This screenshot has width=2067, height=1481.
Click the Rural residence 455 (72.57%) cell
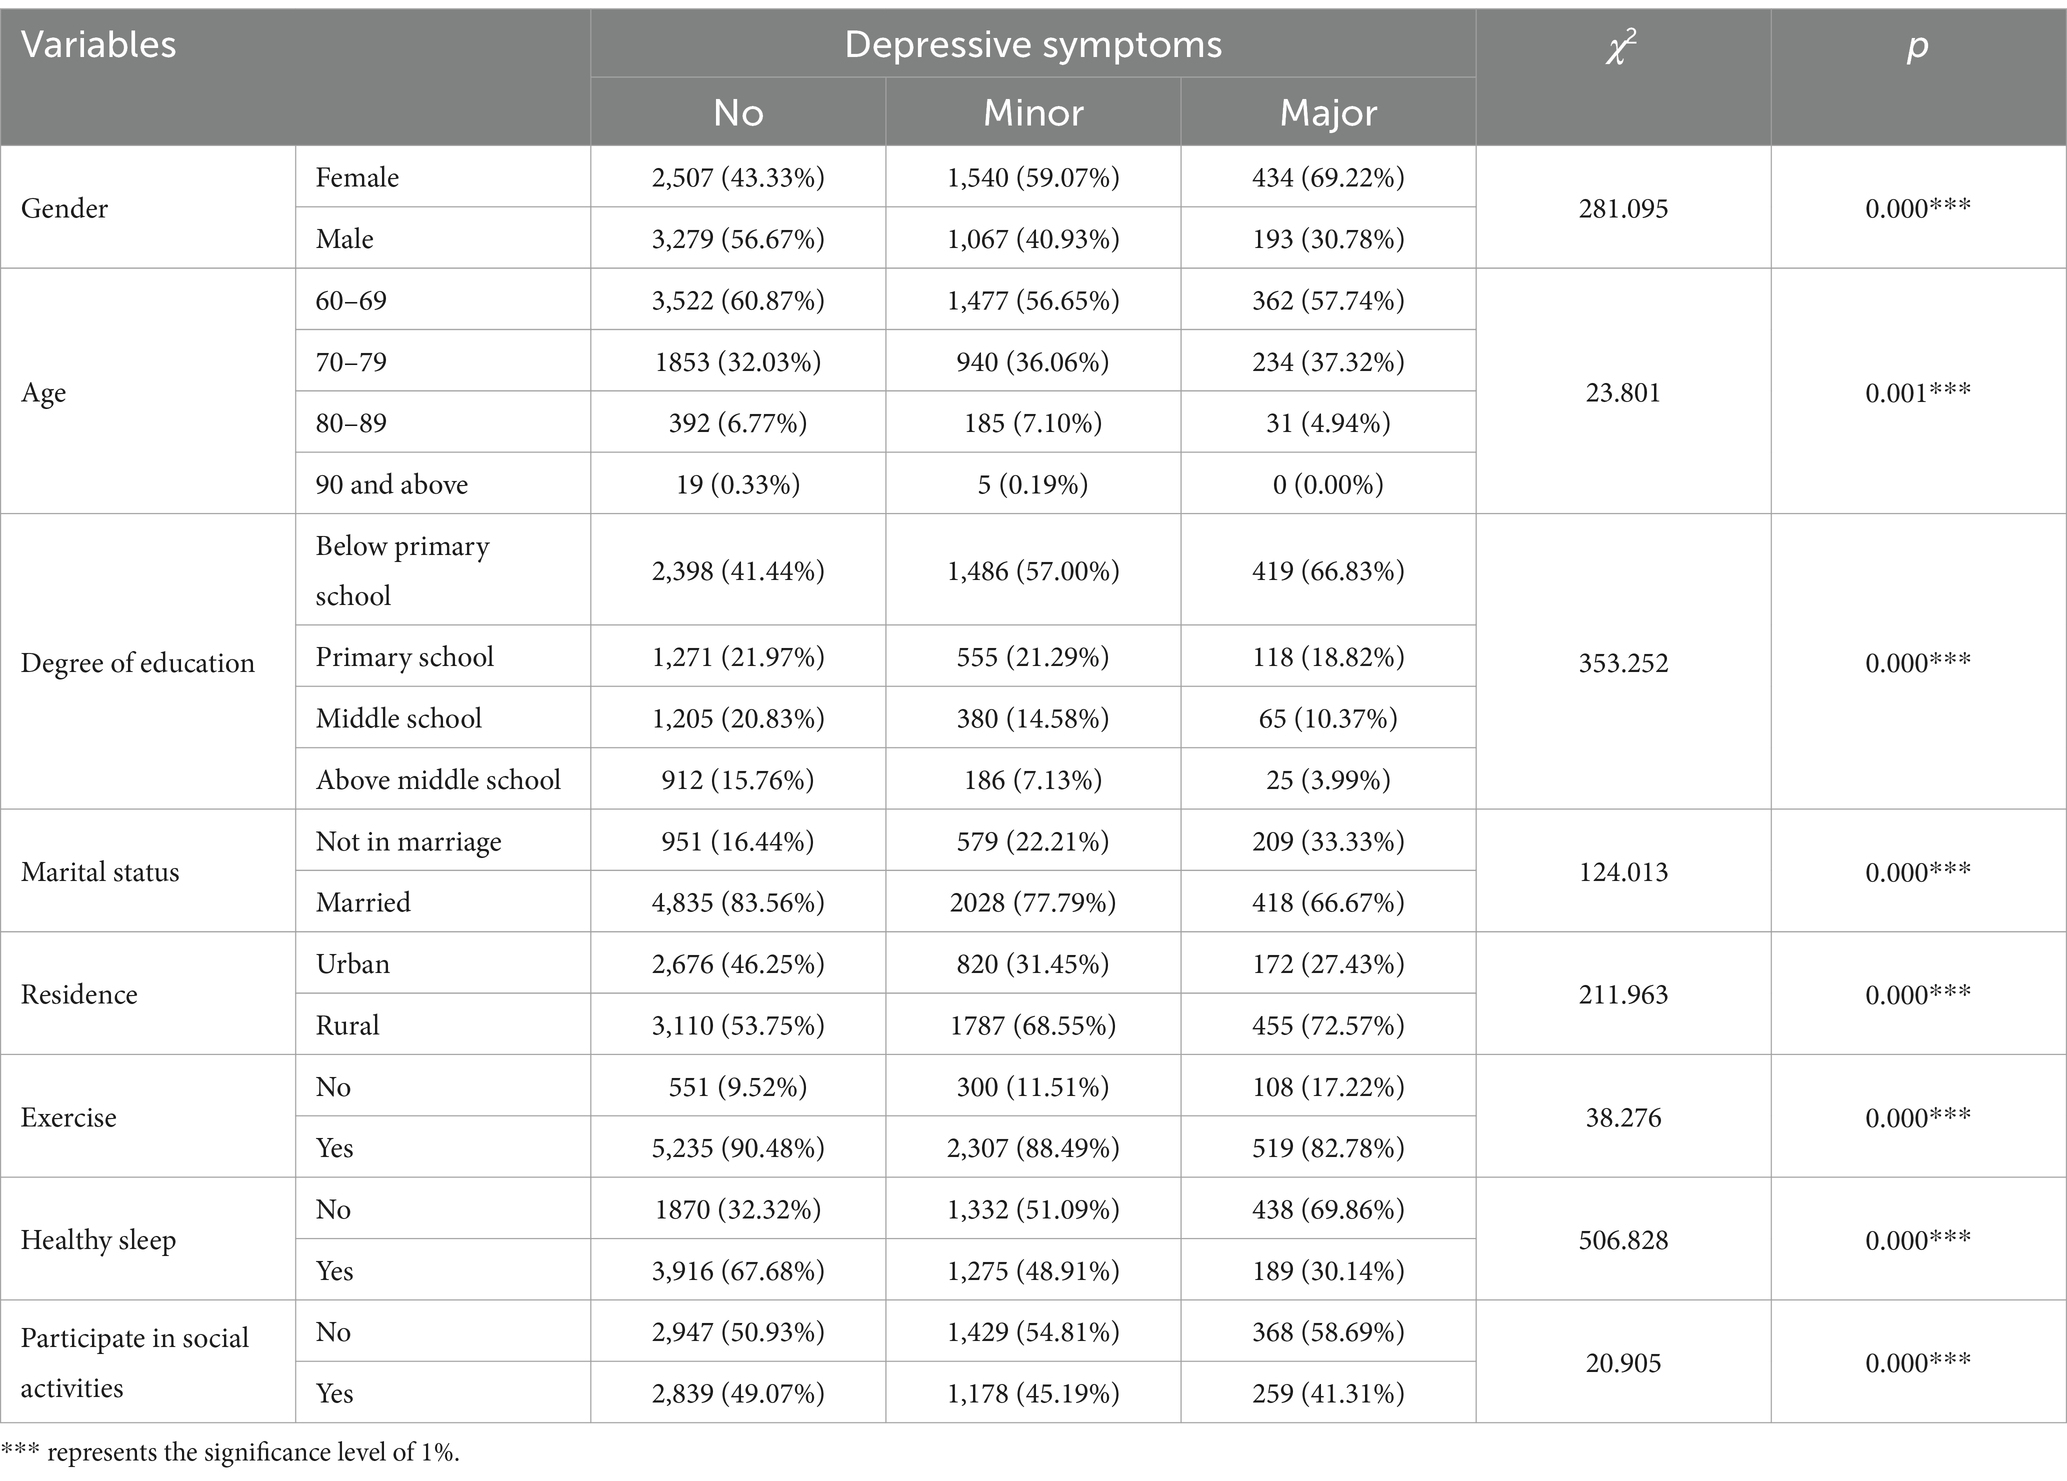(x=1328, y=1025)
